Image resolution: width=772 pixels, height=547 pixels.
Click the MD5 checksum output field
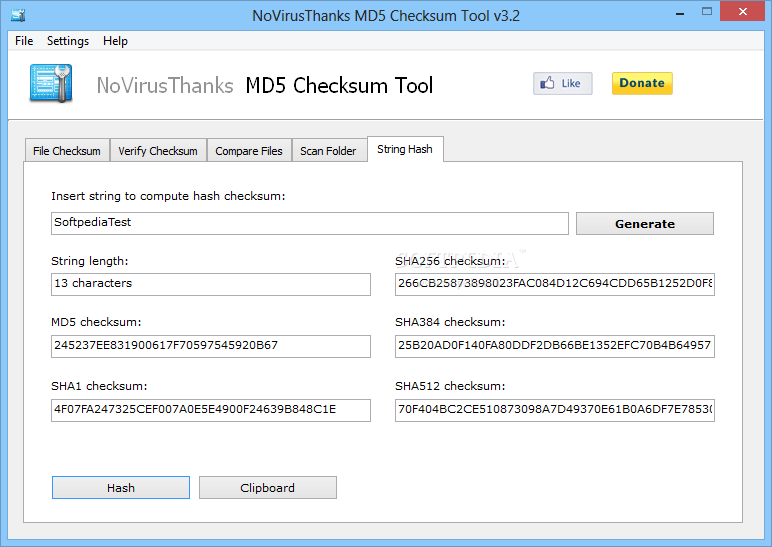(211, 346)
